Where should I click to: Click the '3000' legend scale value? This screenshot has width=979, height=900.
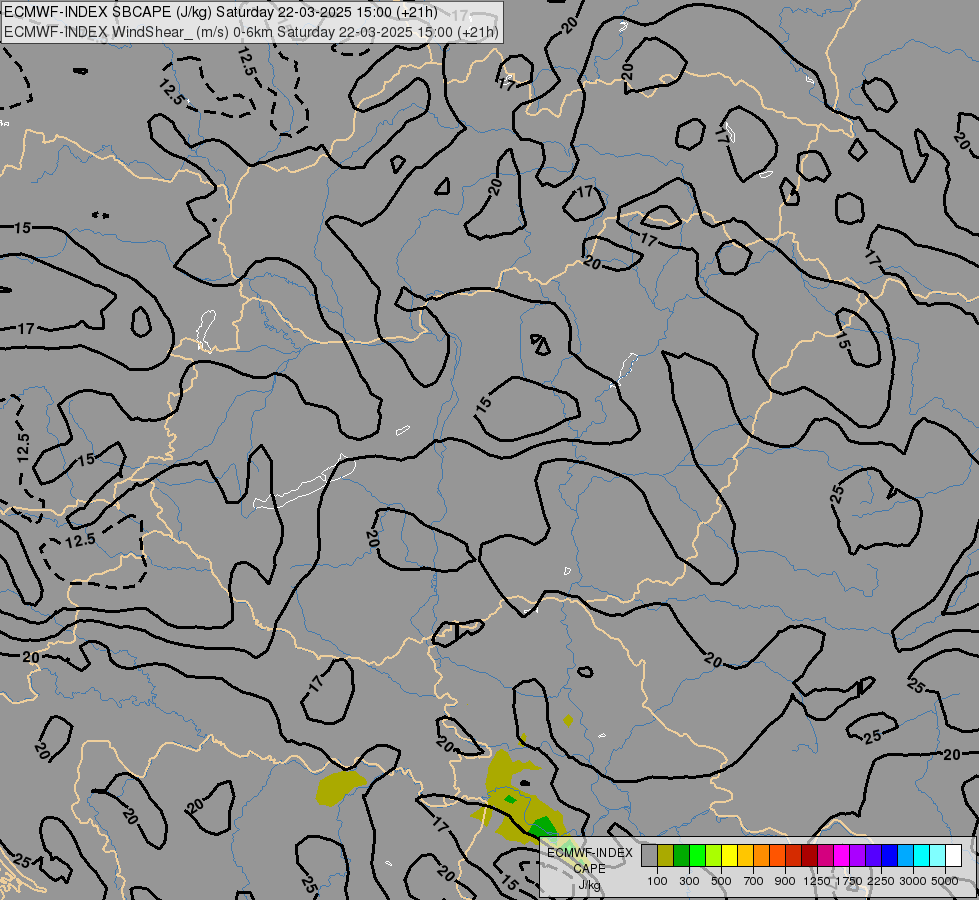[x=913, y=881]
